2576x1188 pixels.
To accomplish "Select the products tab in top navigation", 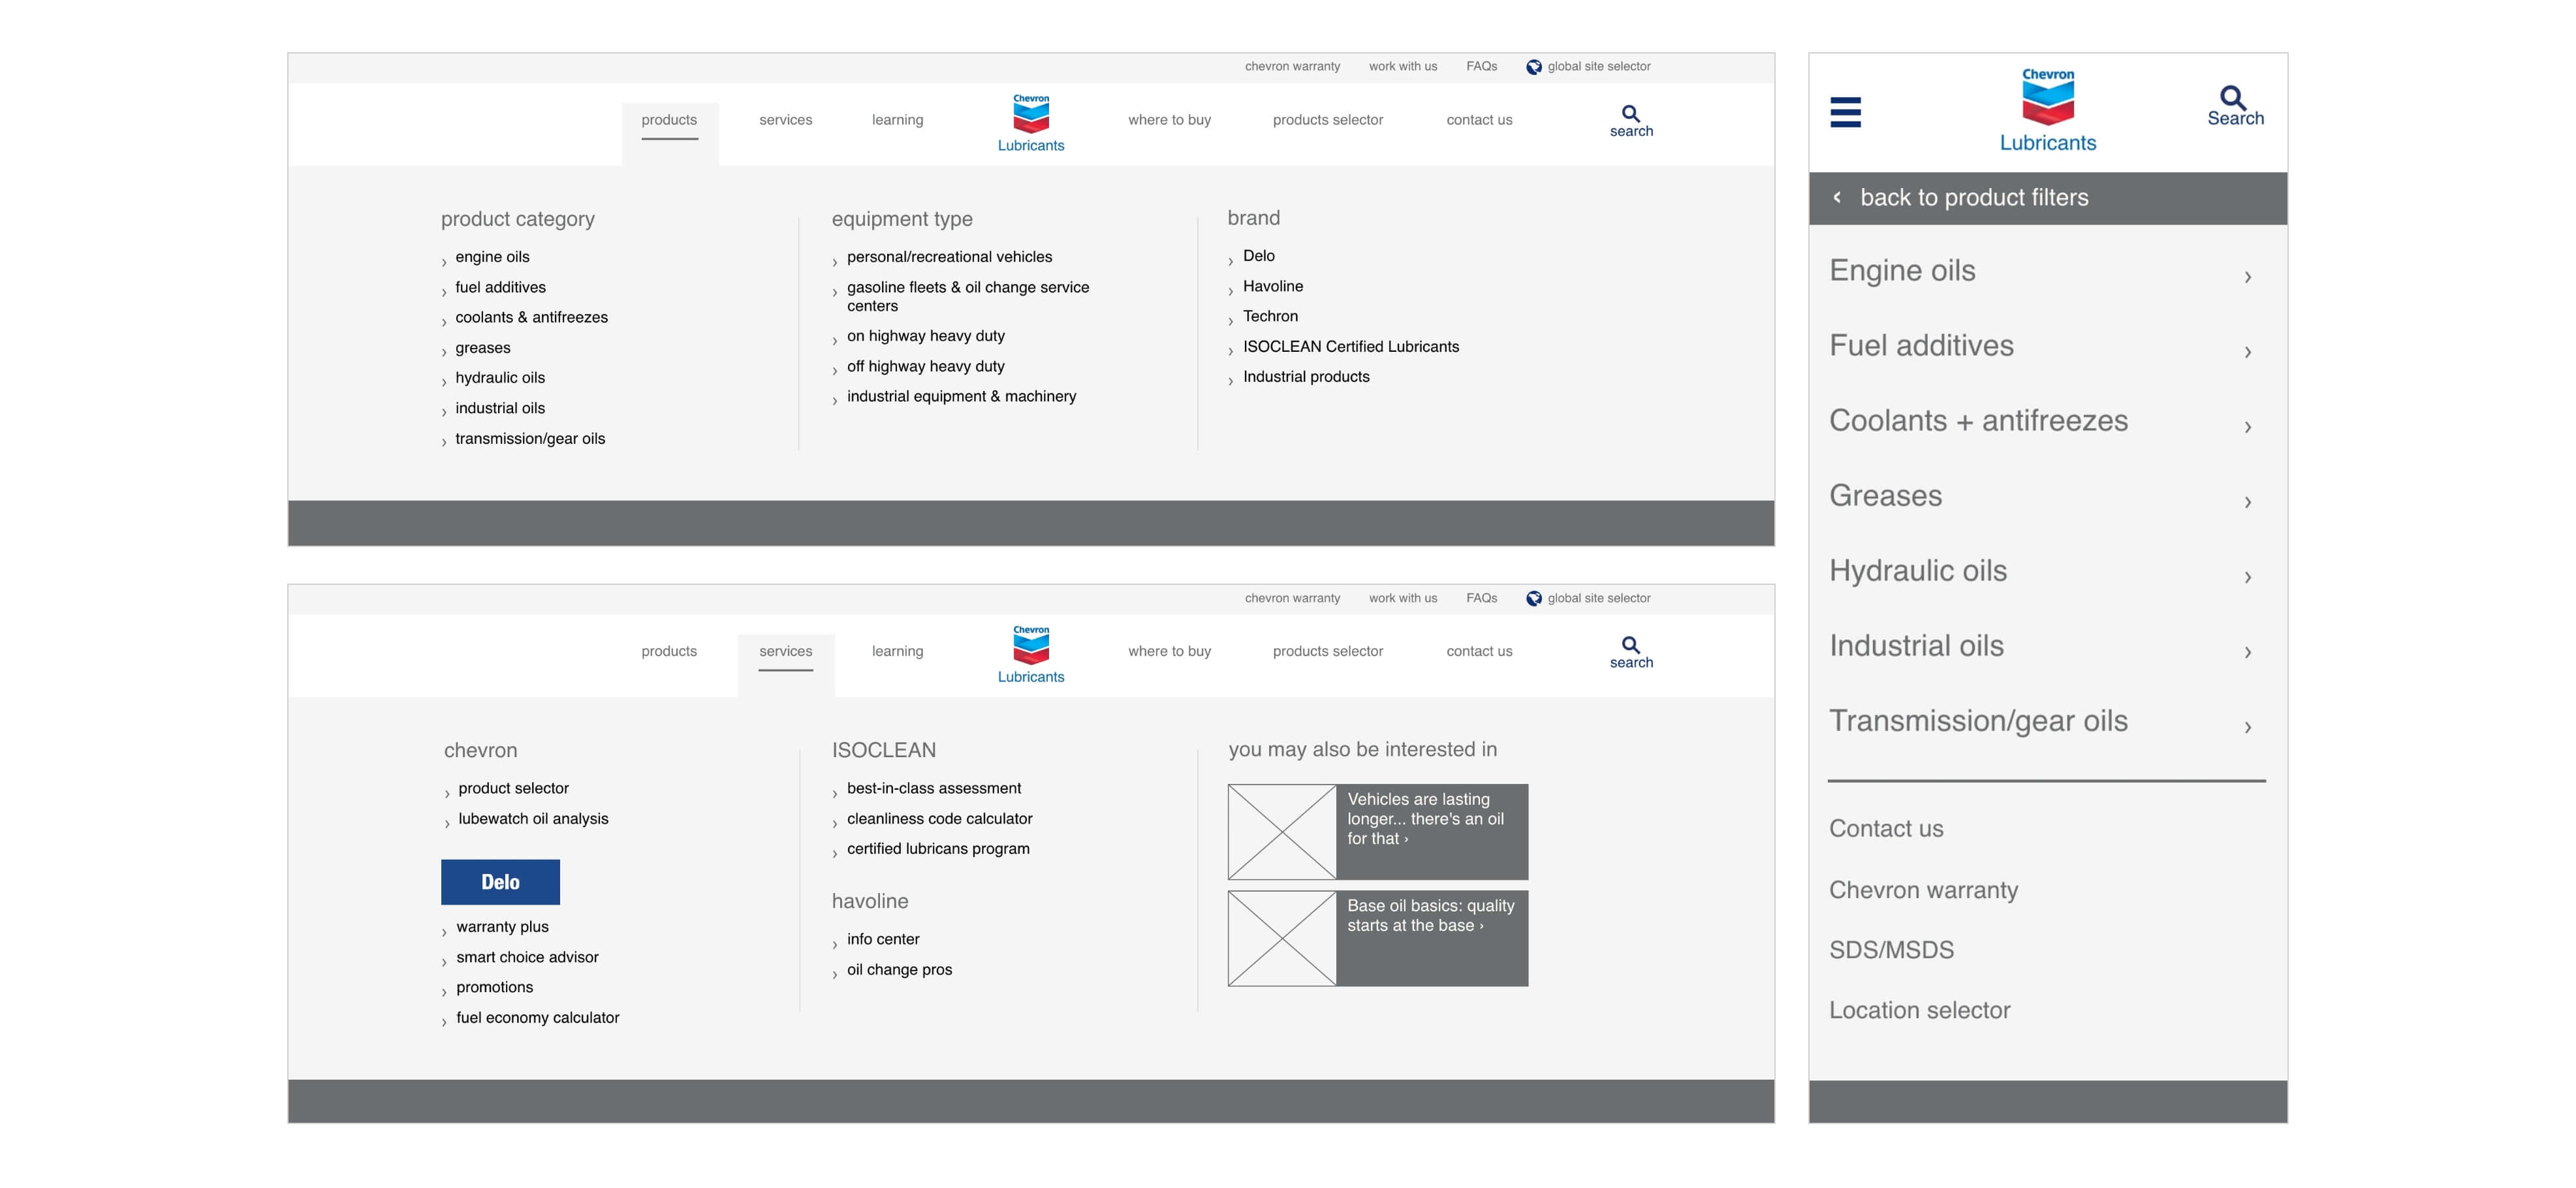I will click(x=669, y=120).
